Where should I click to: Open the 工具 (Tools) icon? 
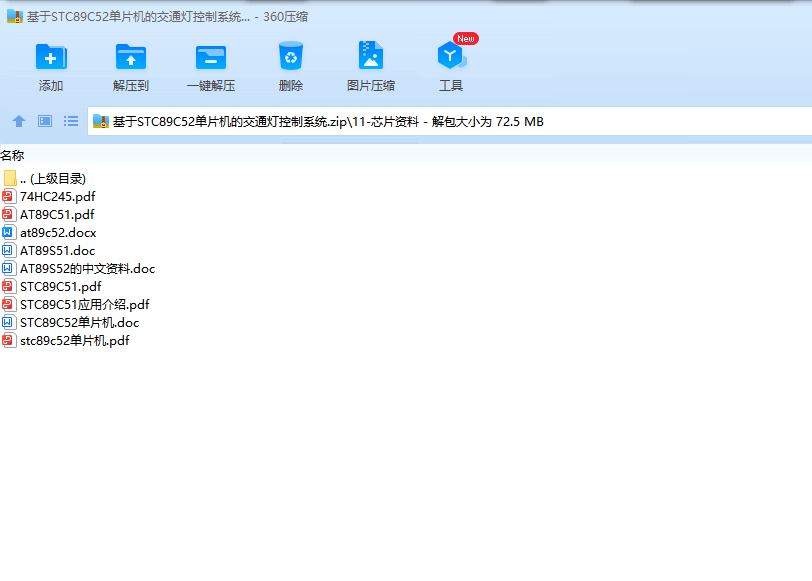tap(451, 55)
